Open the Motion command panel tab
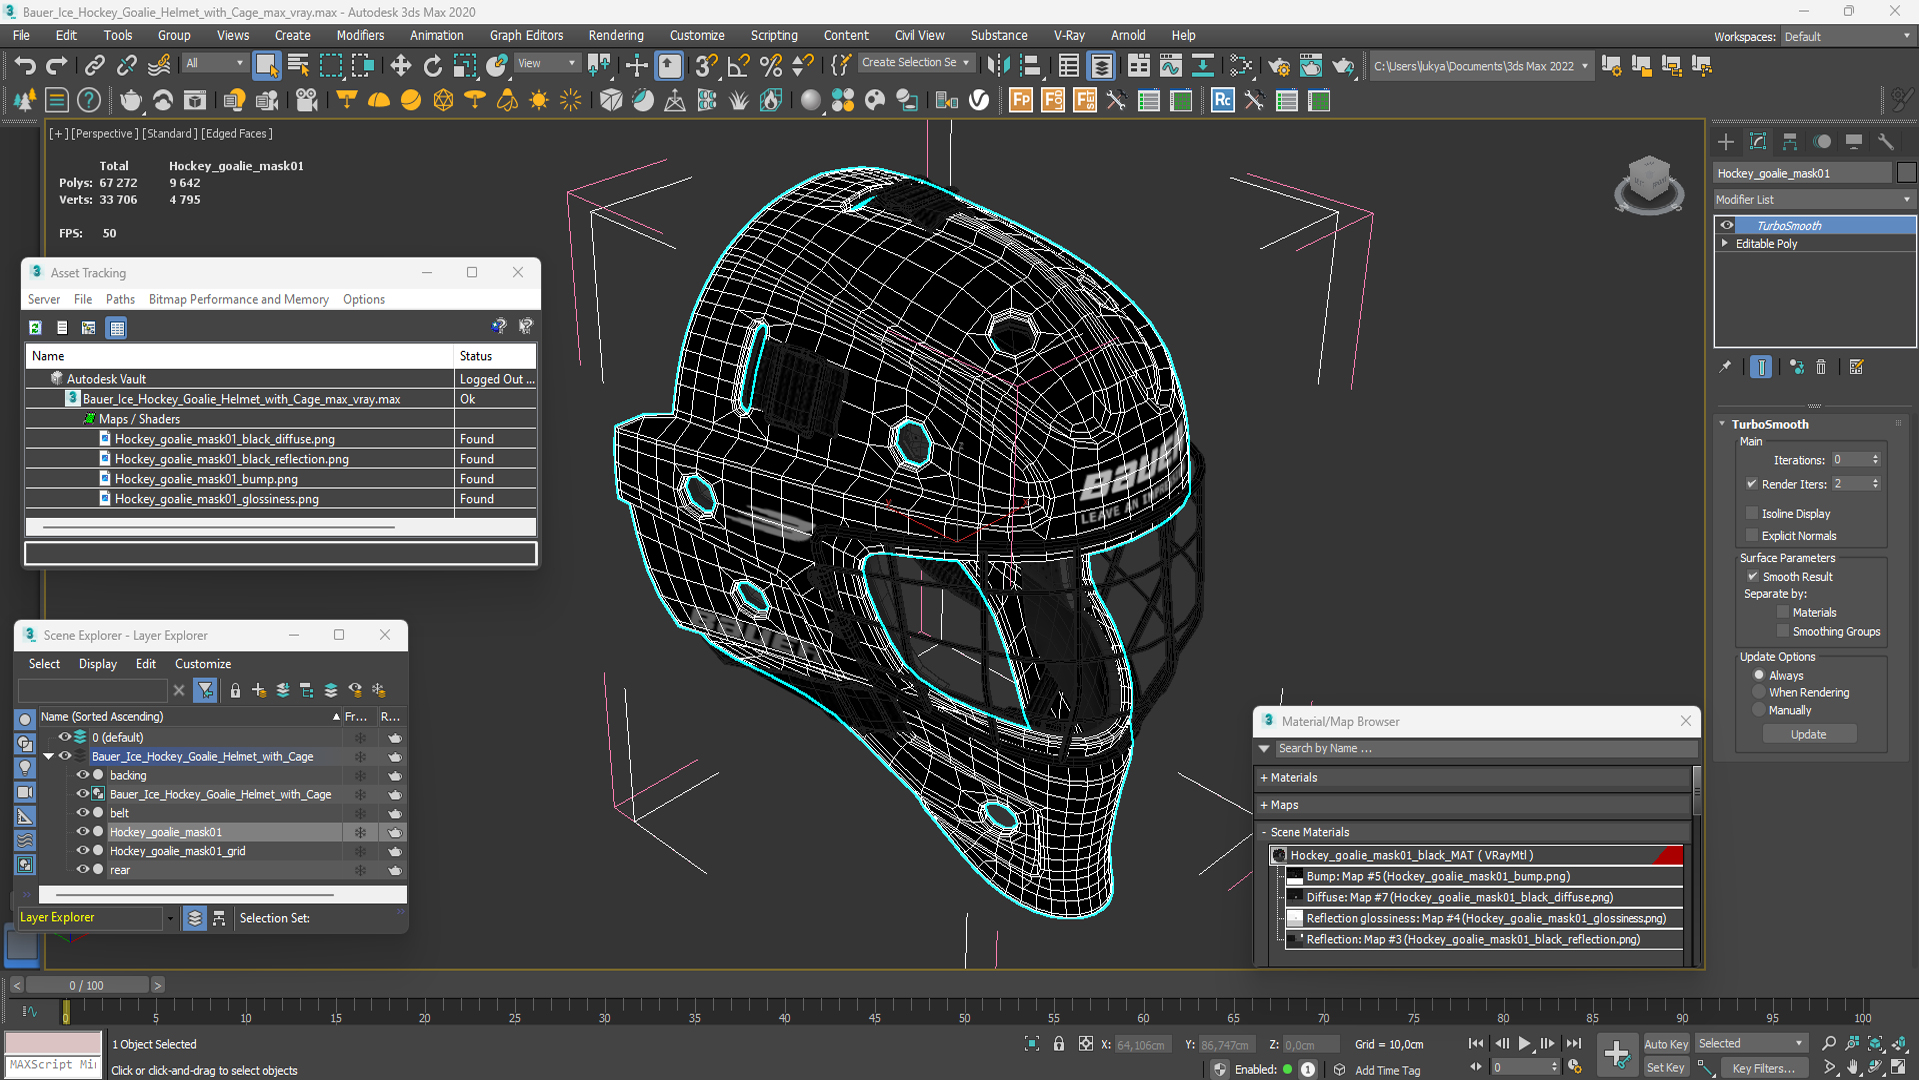Screen dimensions: 1920x1080 (1822, 141)
